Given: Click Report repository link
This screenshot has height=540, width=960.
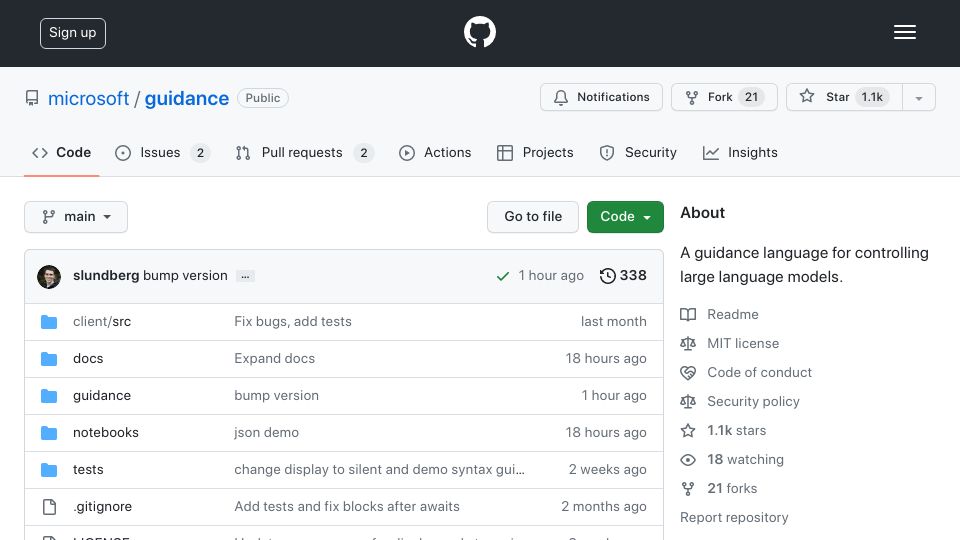Looking at the screenshot, I should click(734, 518).
